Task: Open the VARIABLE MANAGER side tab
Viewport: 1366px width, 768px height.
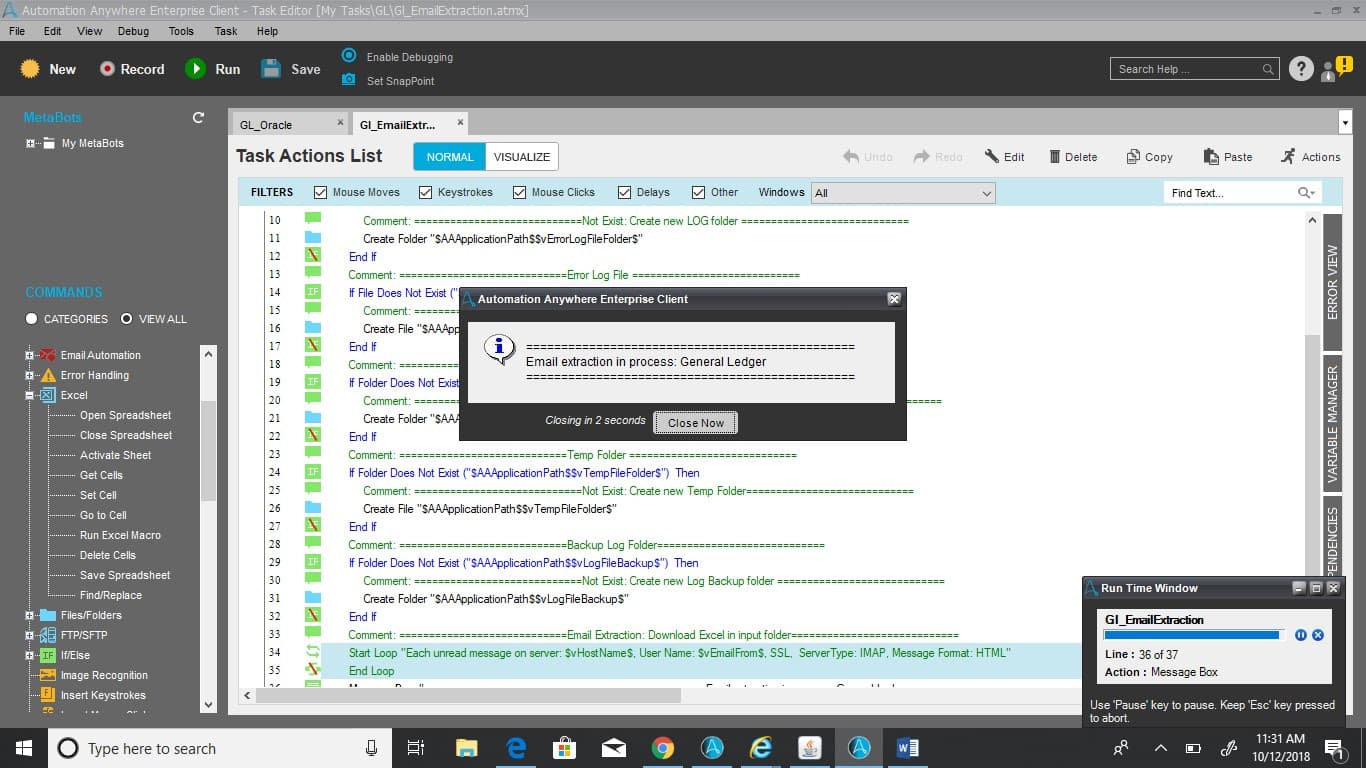Action: (x=1332, y=423)
